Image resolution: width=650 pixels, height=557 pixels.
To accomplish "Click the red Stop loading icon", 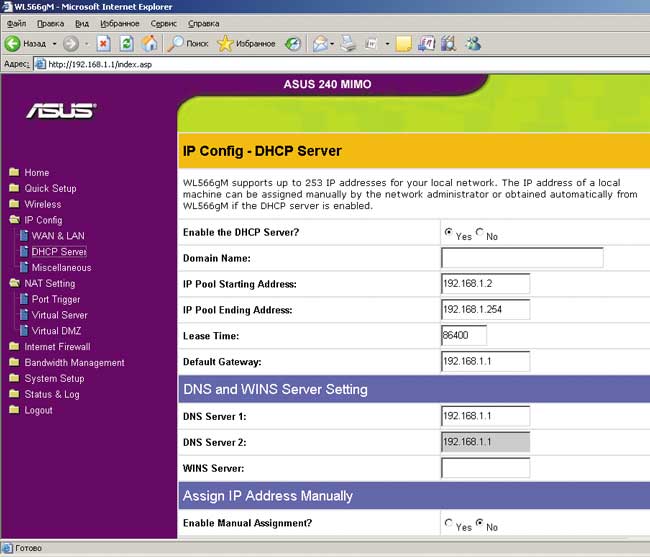I will tap(103, 44).
